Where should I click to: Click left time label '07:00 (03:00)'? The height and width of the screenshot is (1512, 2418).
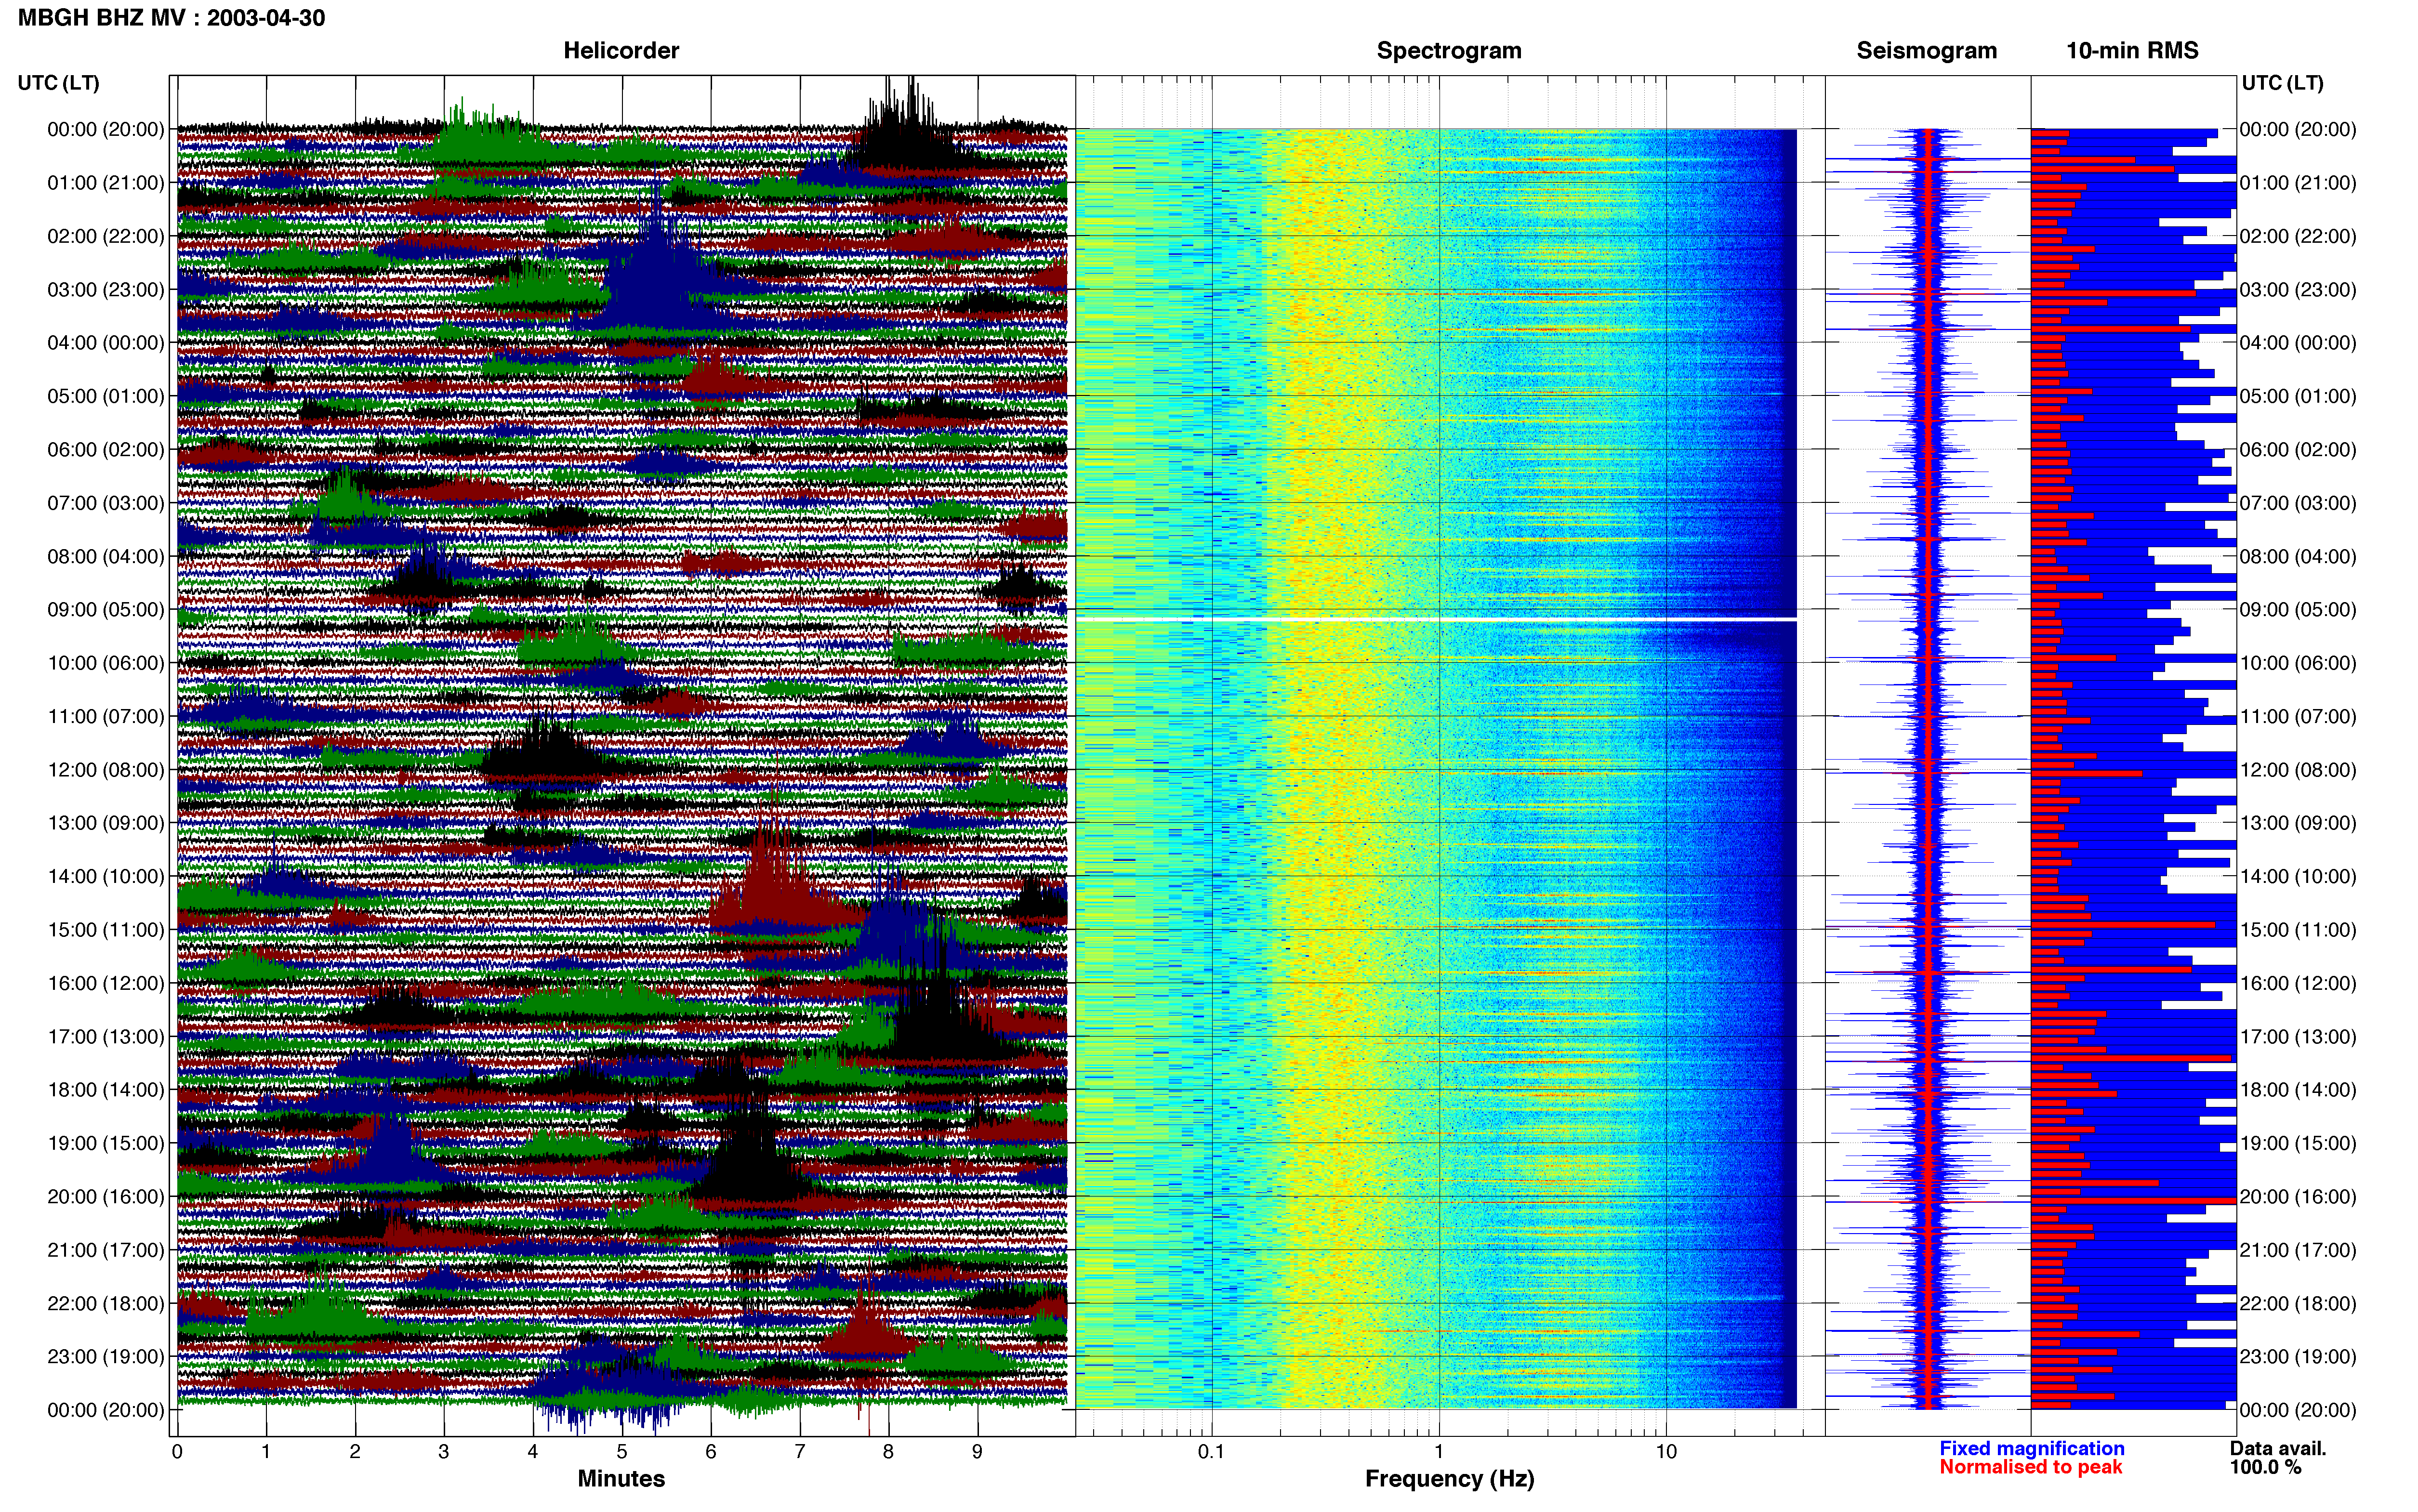[x=106, y=503]
